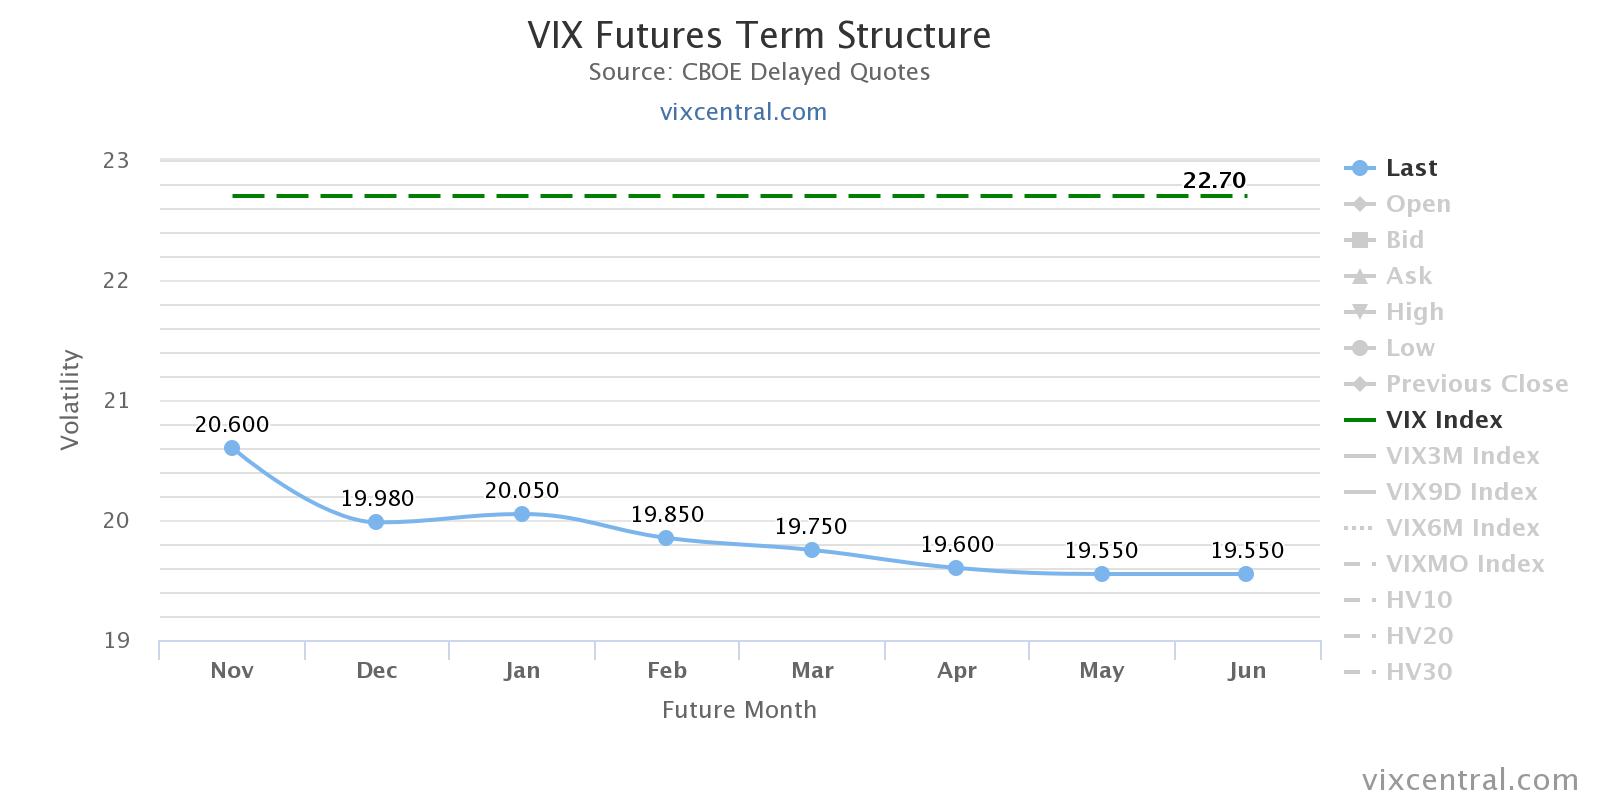The width and height of the screenshot is (1600, 800).
Task: Click the vixcentral.com watermark text
Action: [x=1470, y=780]
